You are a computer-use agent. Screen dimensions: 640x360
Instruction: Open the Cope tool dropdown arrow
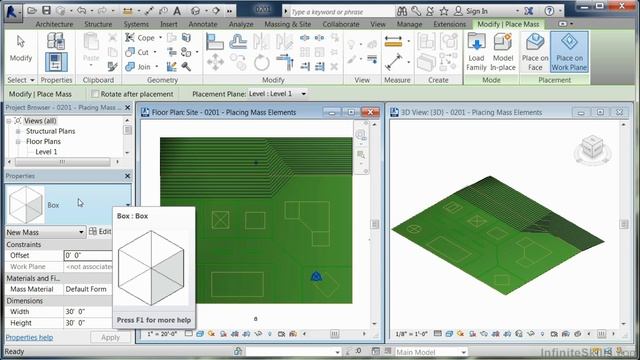[x=160, y=38]
